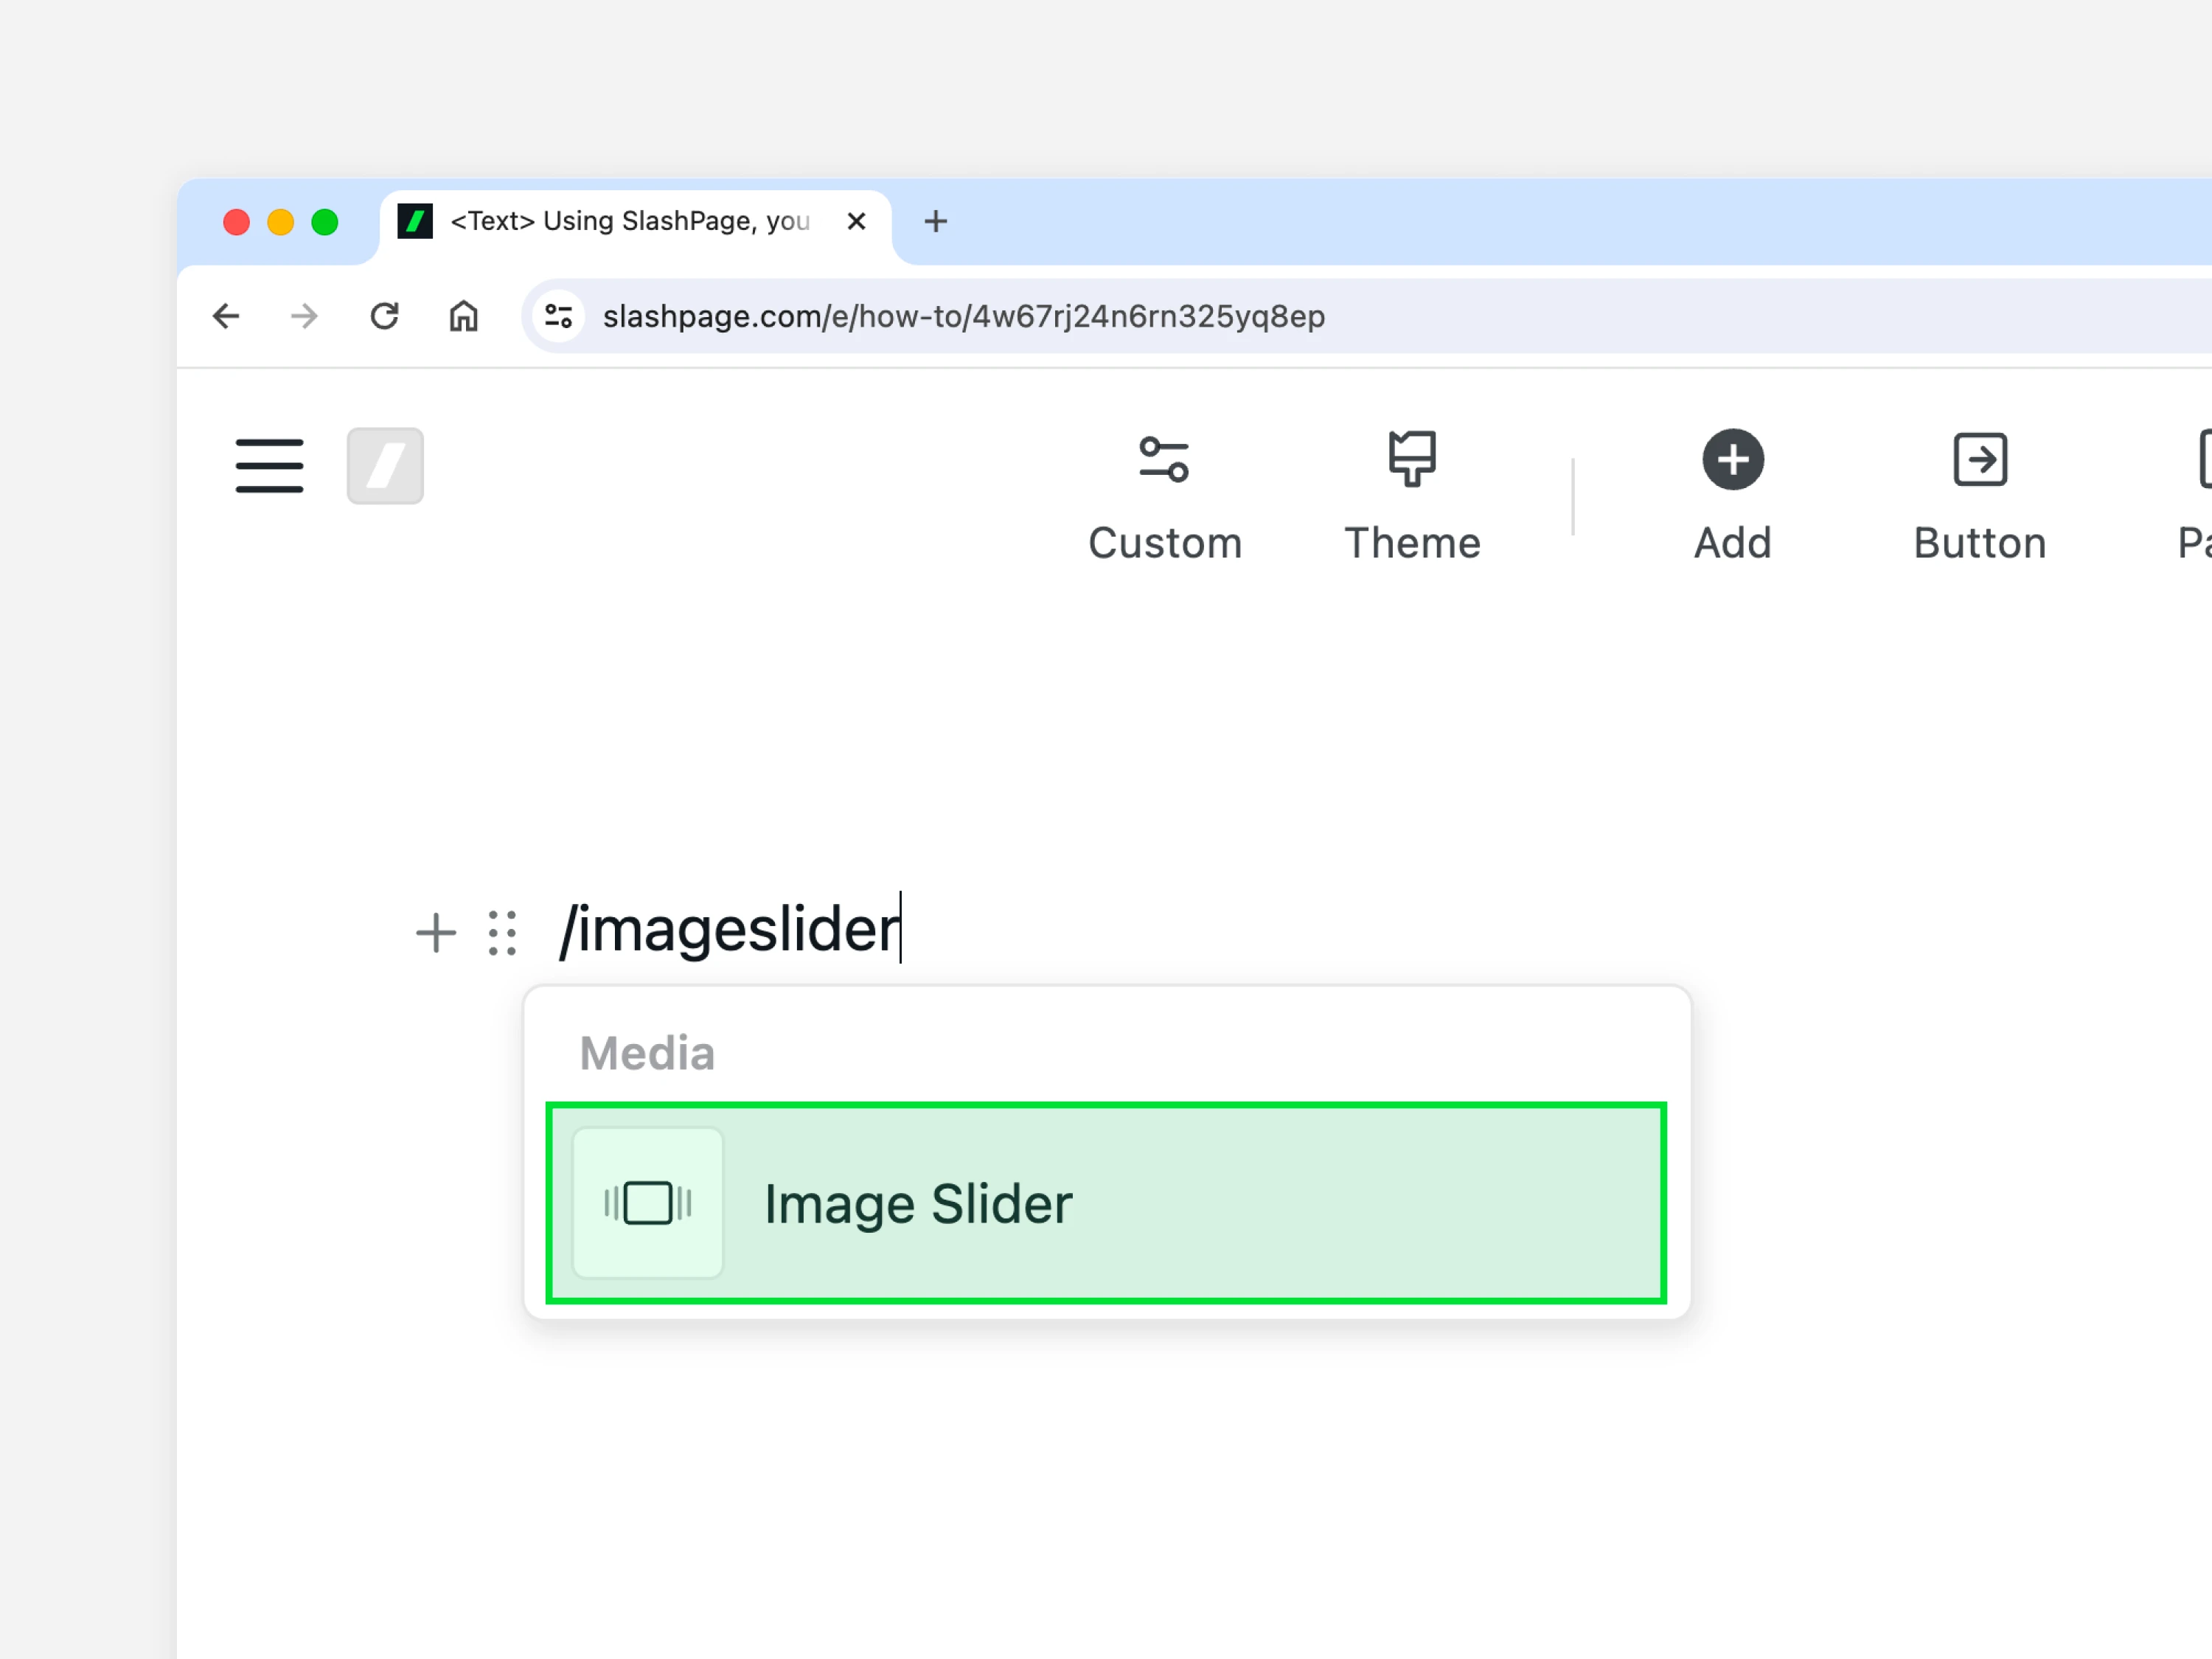The height and width of the screenshot is (1659, 2212).
Task: Reload the current page
Action: click(x=384, y=316)
